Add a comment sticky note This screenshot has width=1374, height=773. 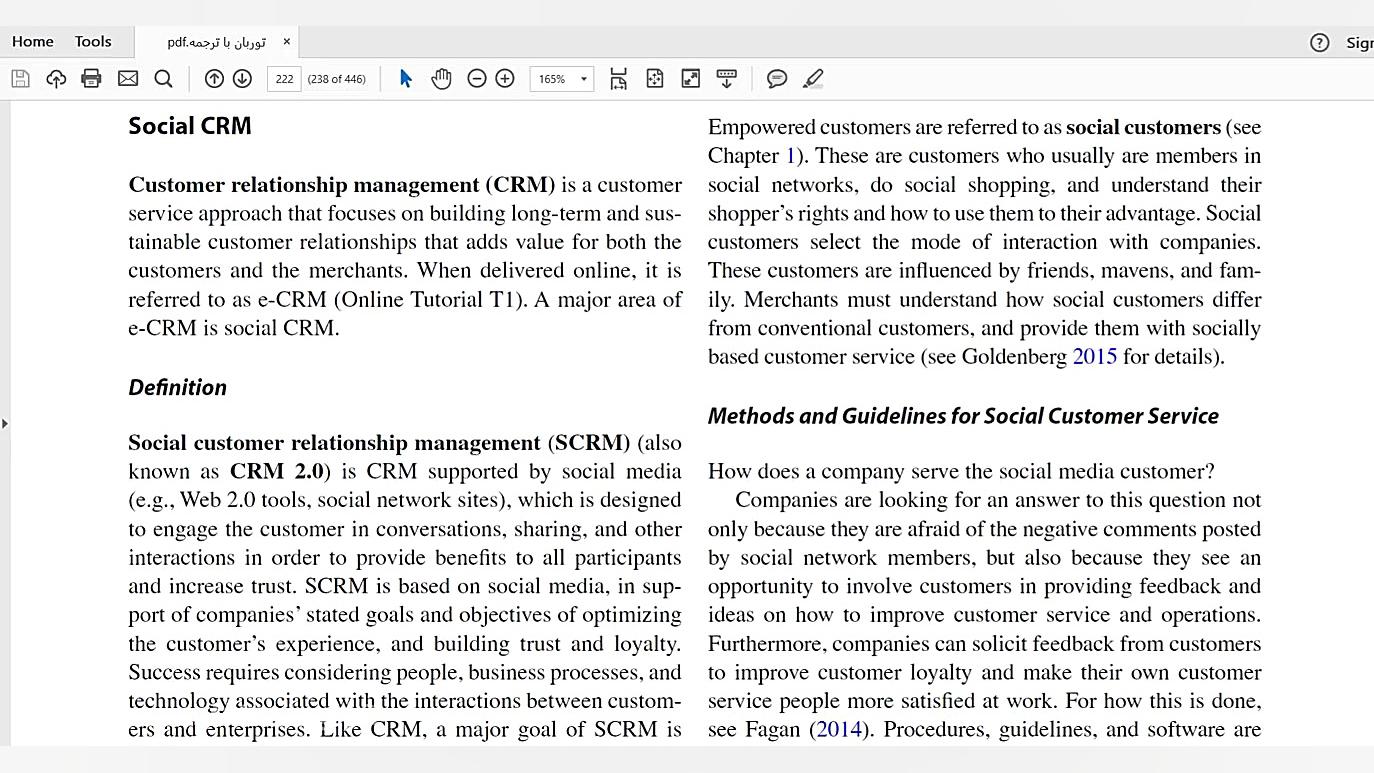(777, 78)
